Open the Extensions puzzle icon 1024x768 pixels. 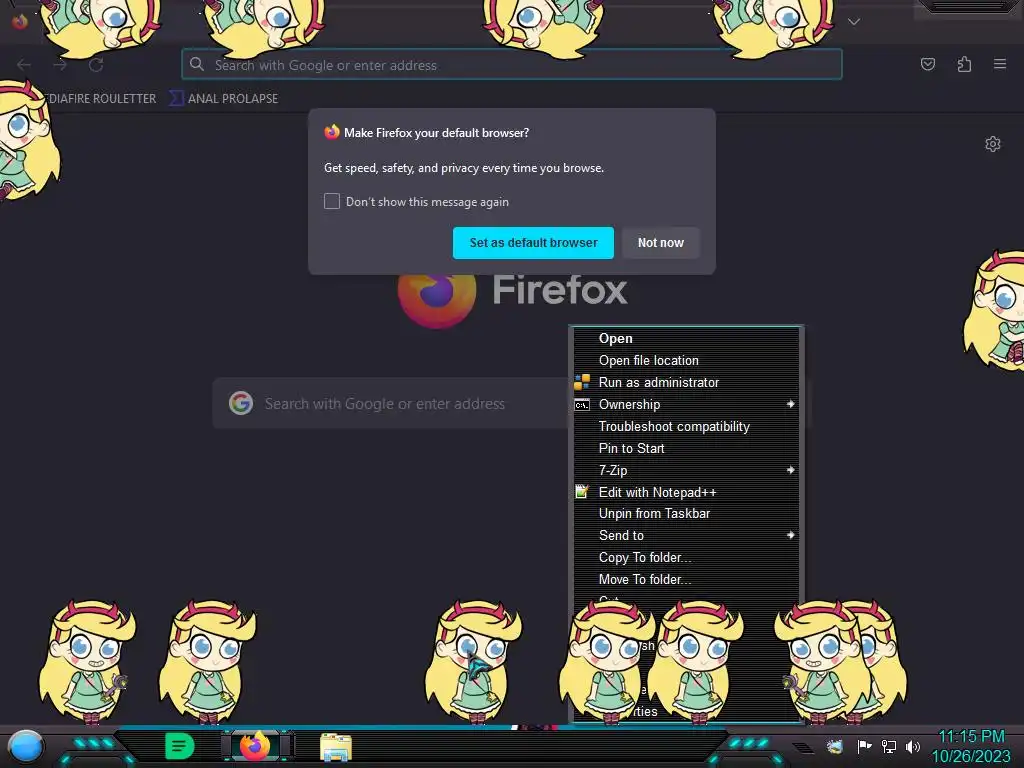coord(964,64)
